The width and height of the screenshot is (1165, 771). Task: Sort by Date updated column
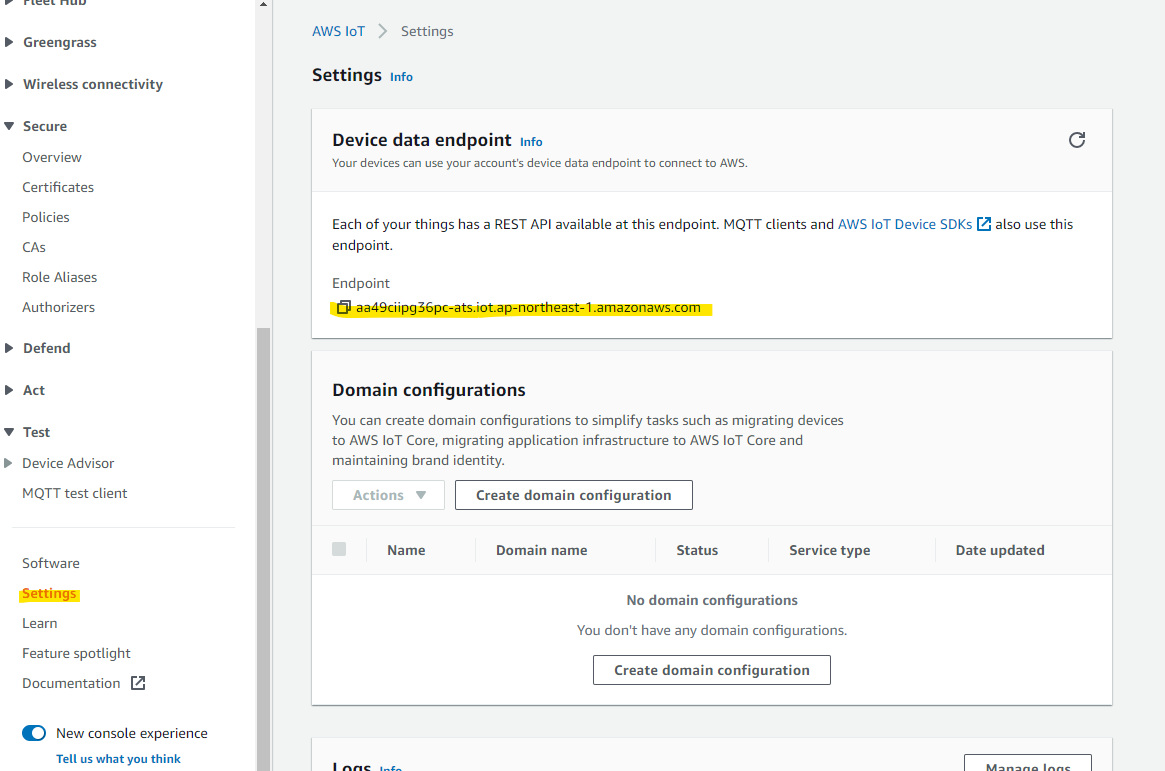[1000, 550]
